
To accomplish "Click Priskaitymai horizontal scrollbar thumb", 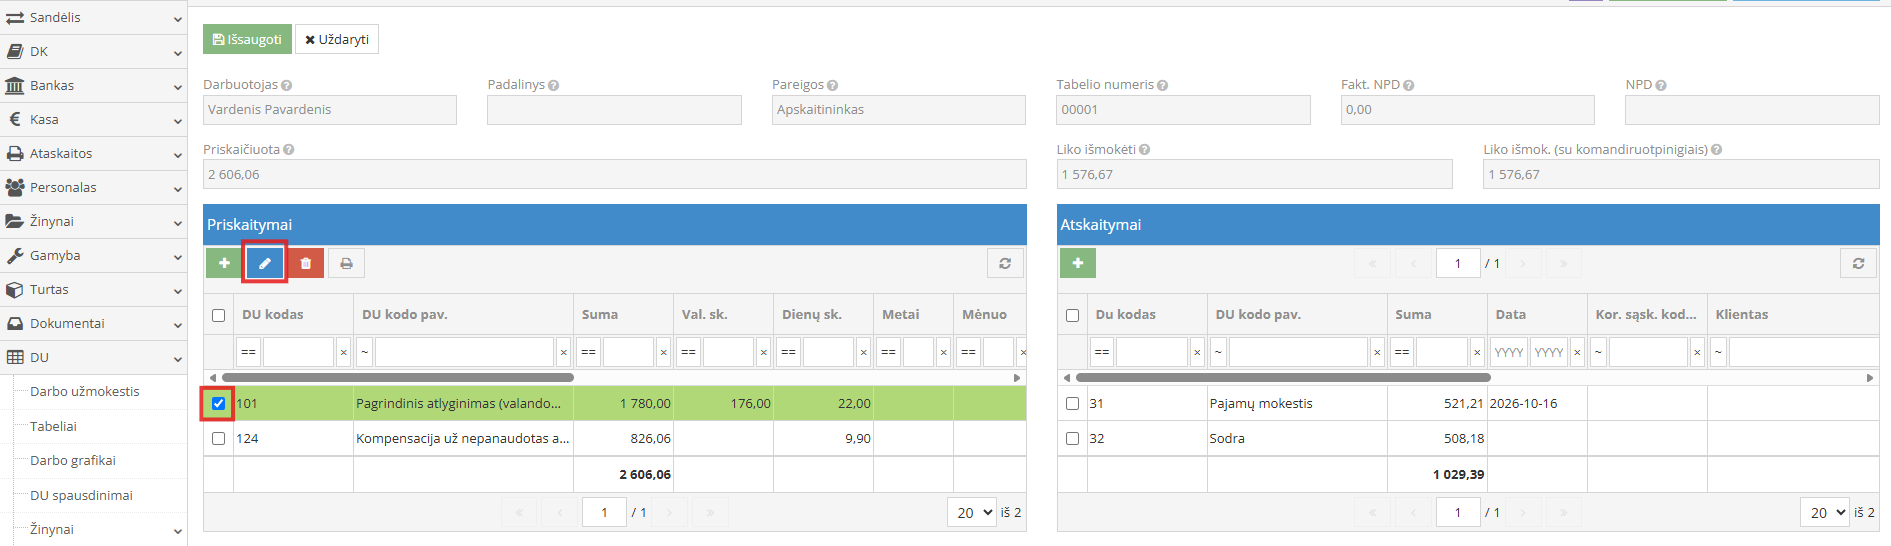I will click(397, 378).
